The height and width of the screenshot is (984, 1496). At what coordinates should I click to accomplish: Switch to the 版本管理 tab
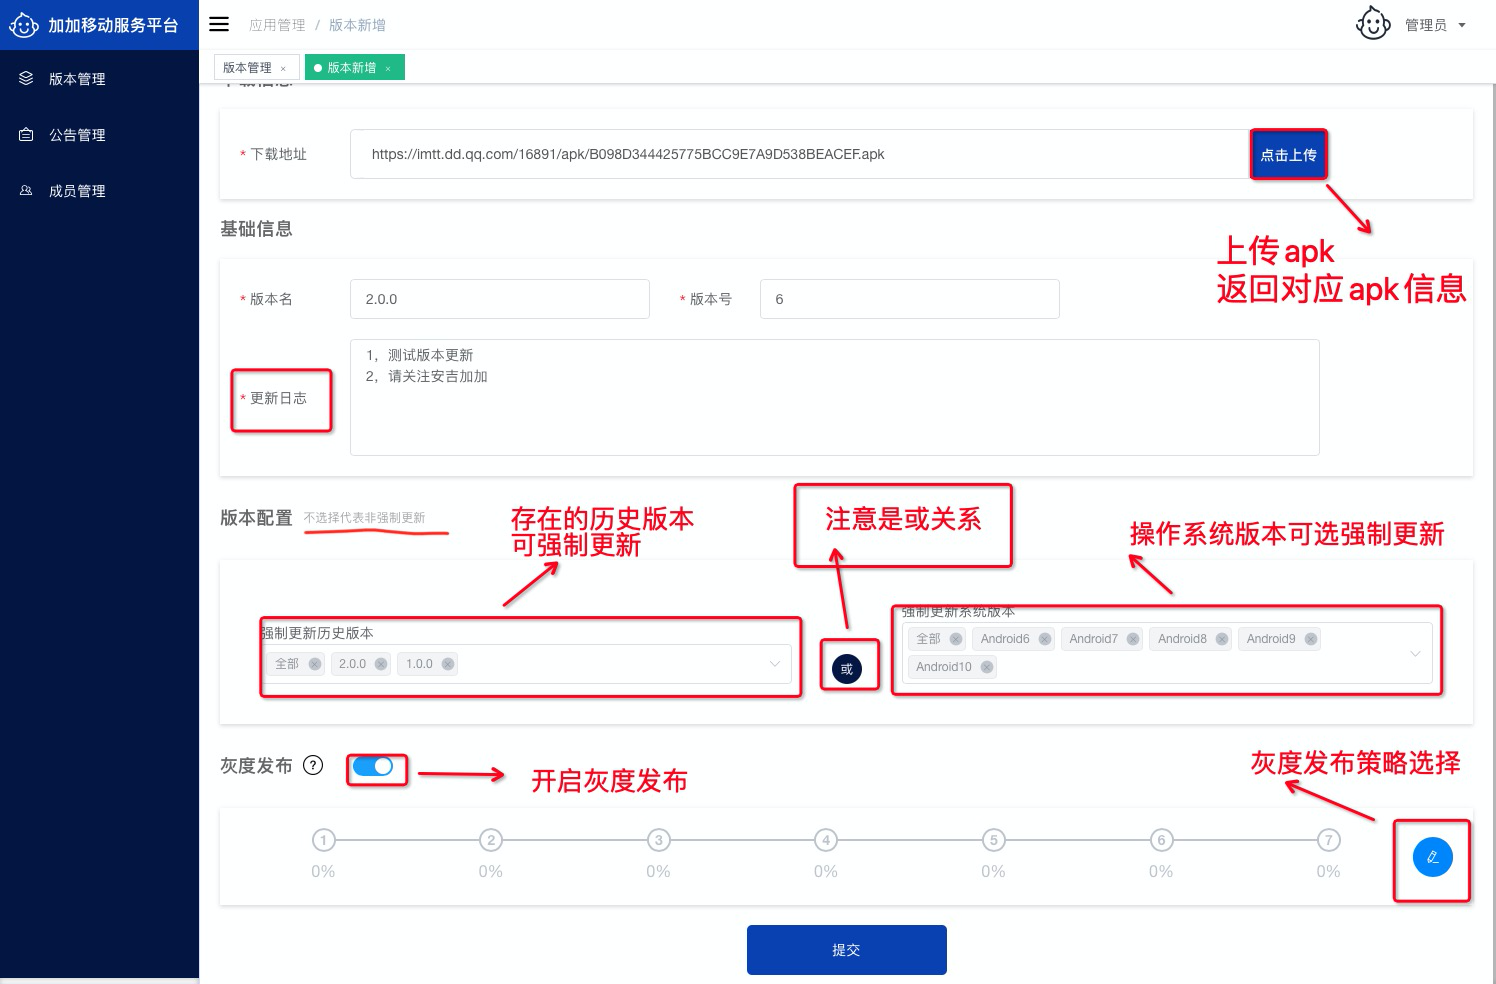(x=247, y=68)
